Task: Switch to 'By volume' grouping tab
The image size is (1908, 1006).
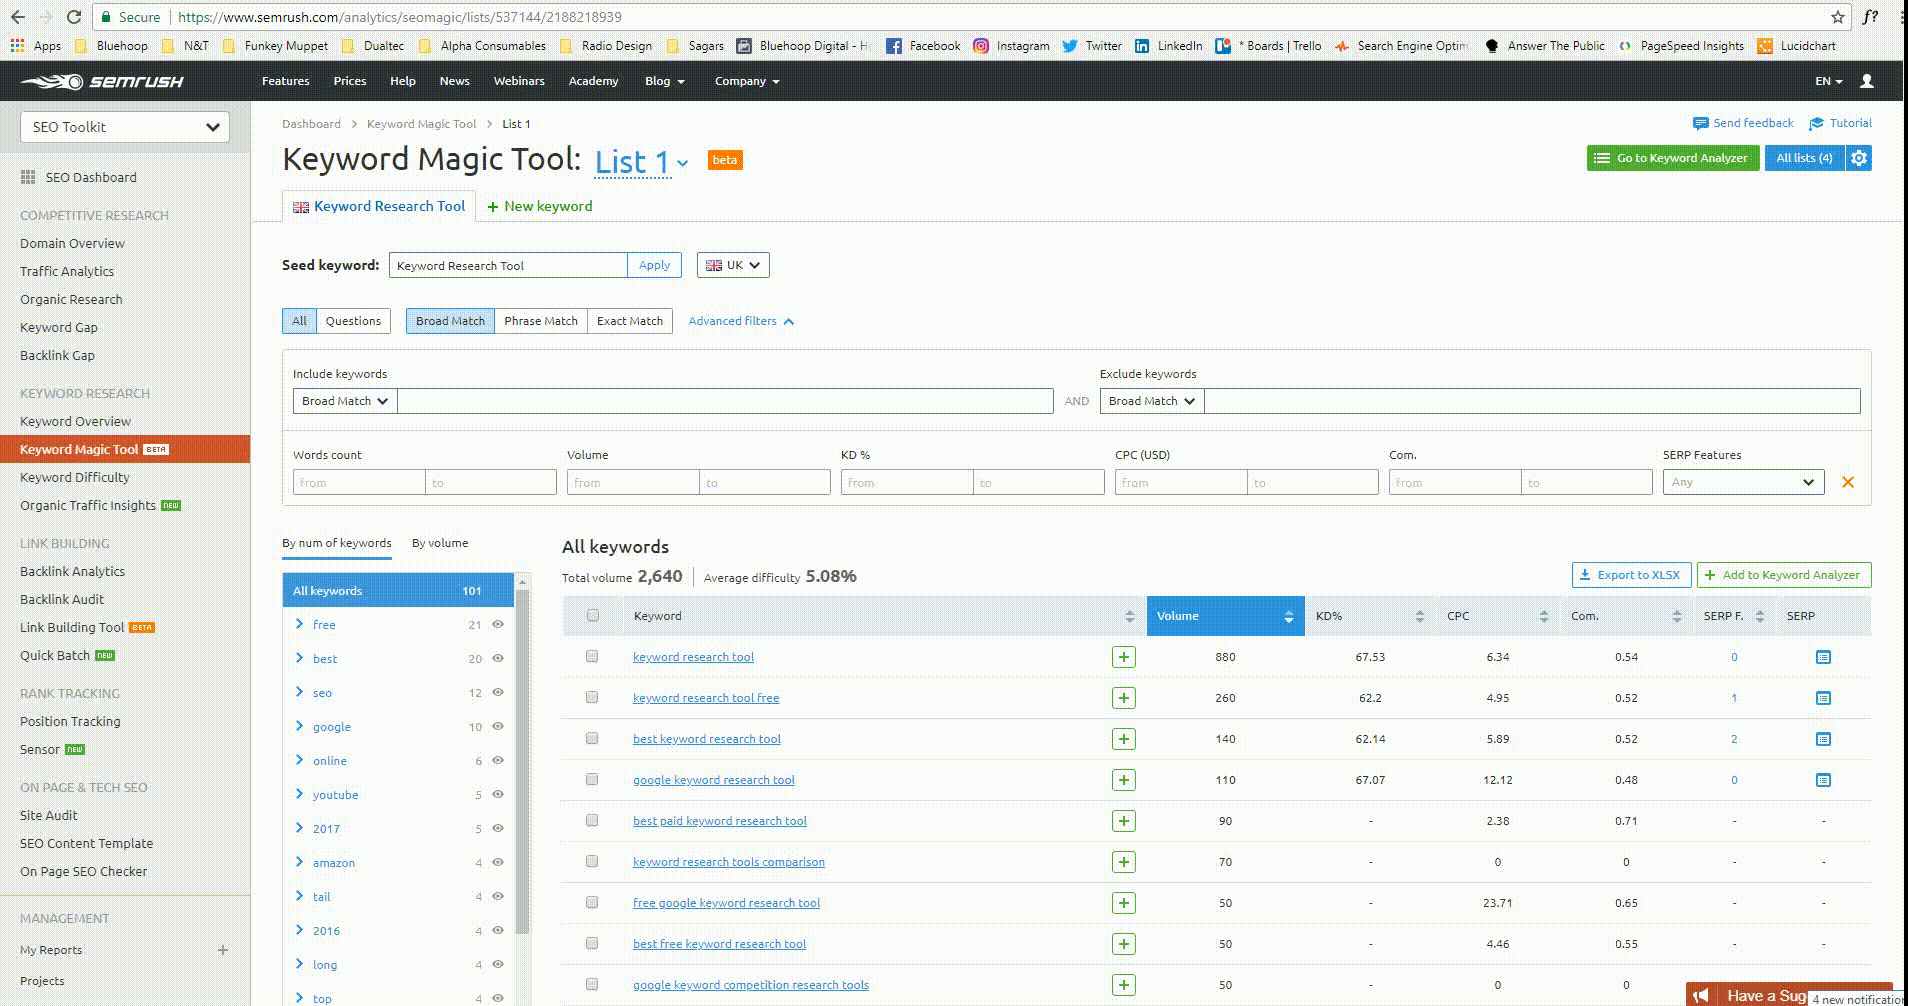Action: tap(440, 543)
